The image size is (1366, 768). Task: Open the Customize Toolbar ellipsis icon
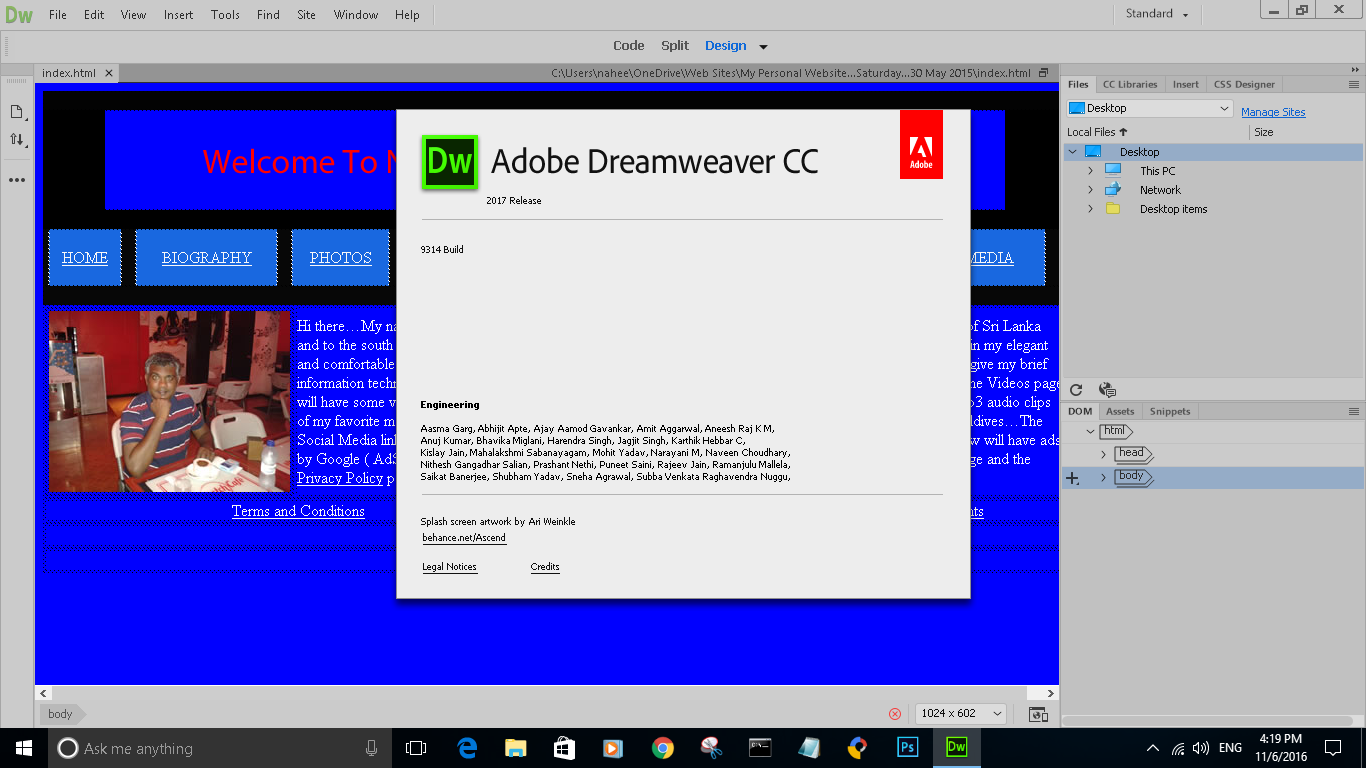point(17,180)
